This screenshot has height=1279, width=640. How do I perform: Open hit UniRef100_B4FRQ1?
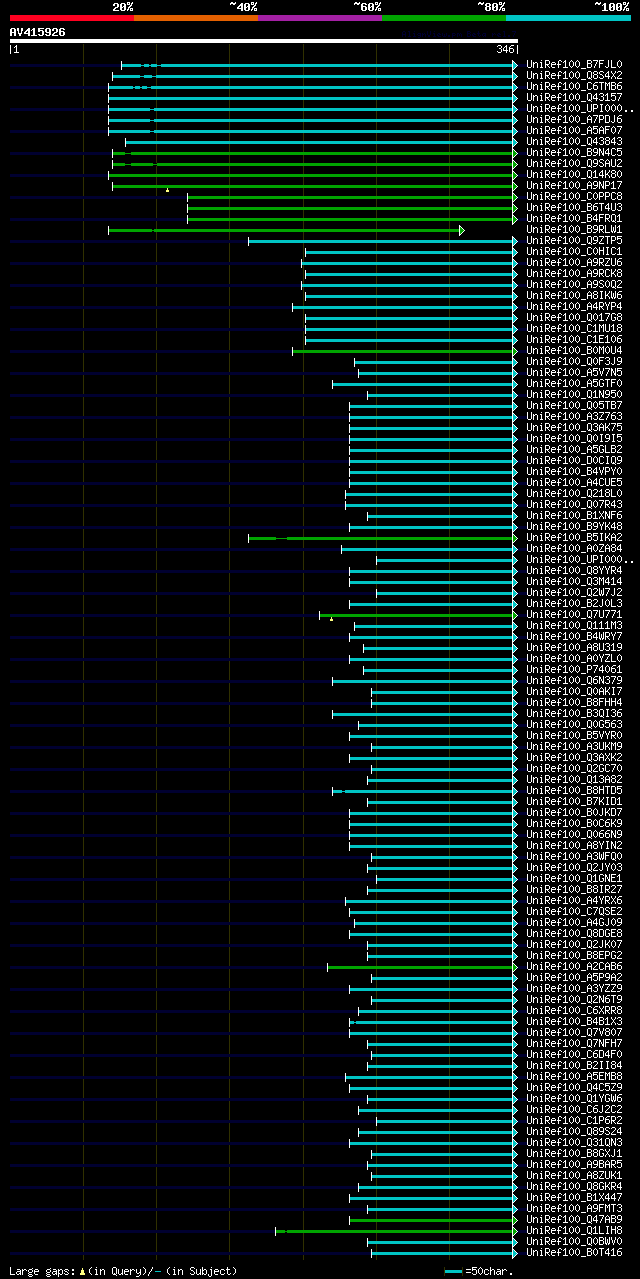pos(574,218)
